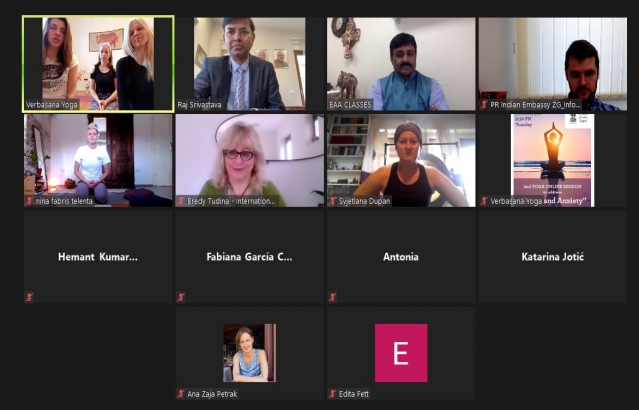The height and width of the screenshot is (410, 639).
Task: Click muted mic icon on Antonia tile
Action: pos(333,297)
